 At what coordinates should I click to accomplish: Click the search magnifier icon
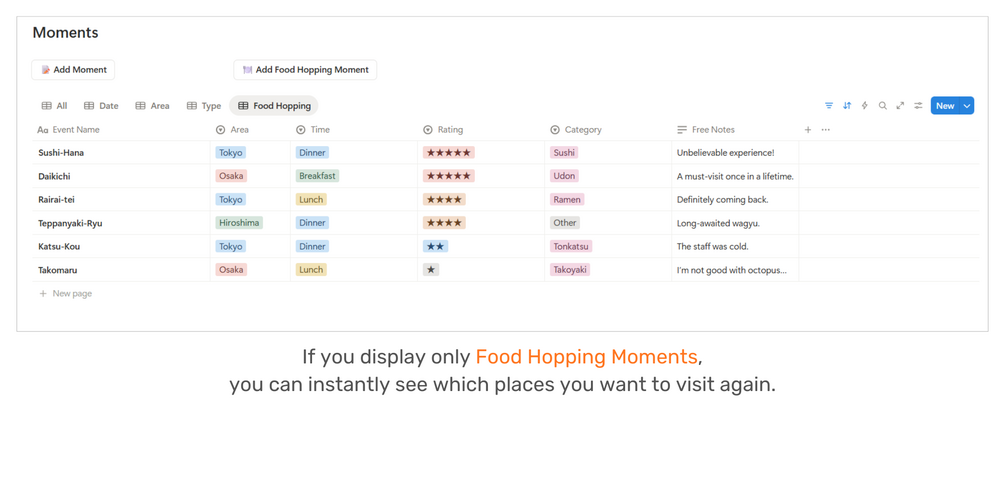pyautogui.click(x=883, y=106)
